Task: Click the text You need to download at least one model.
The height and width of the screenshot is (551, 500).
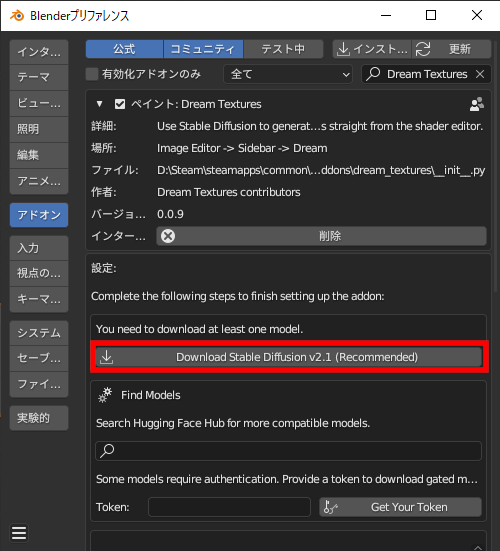Action: coord(199,329)
